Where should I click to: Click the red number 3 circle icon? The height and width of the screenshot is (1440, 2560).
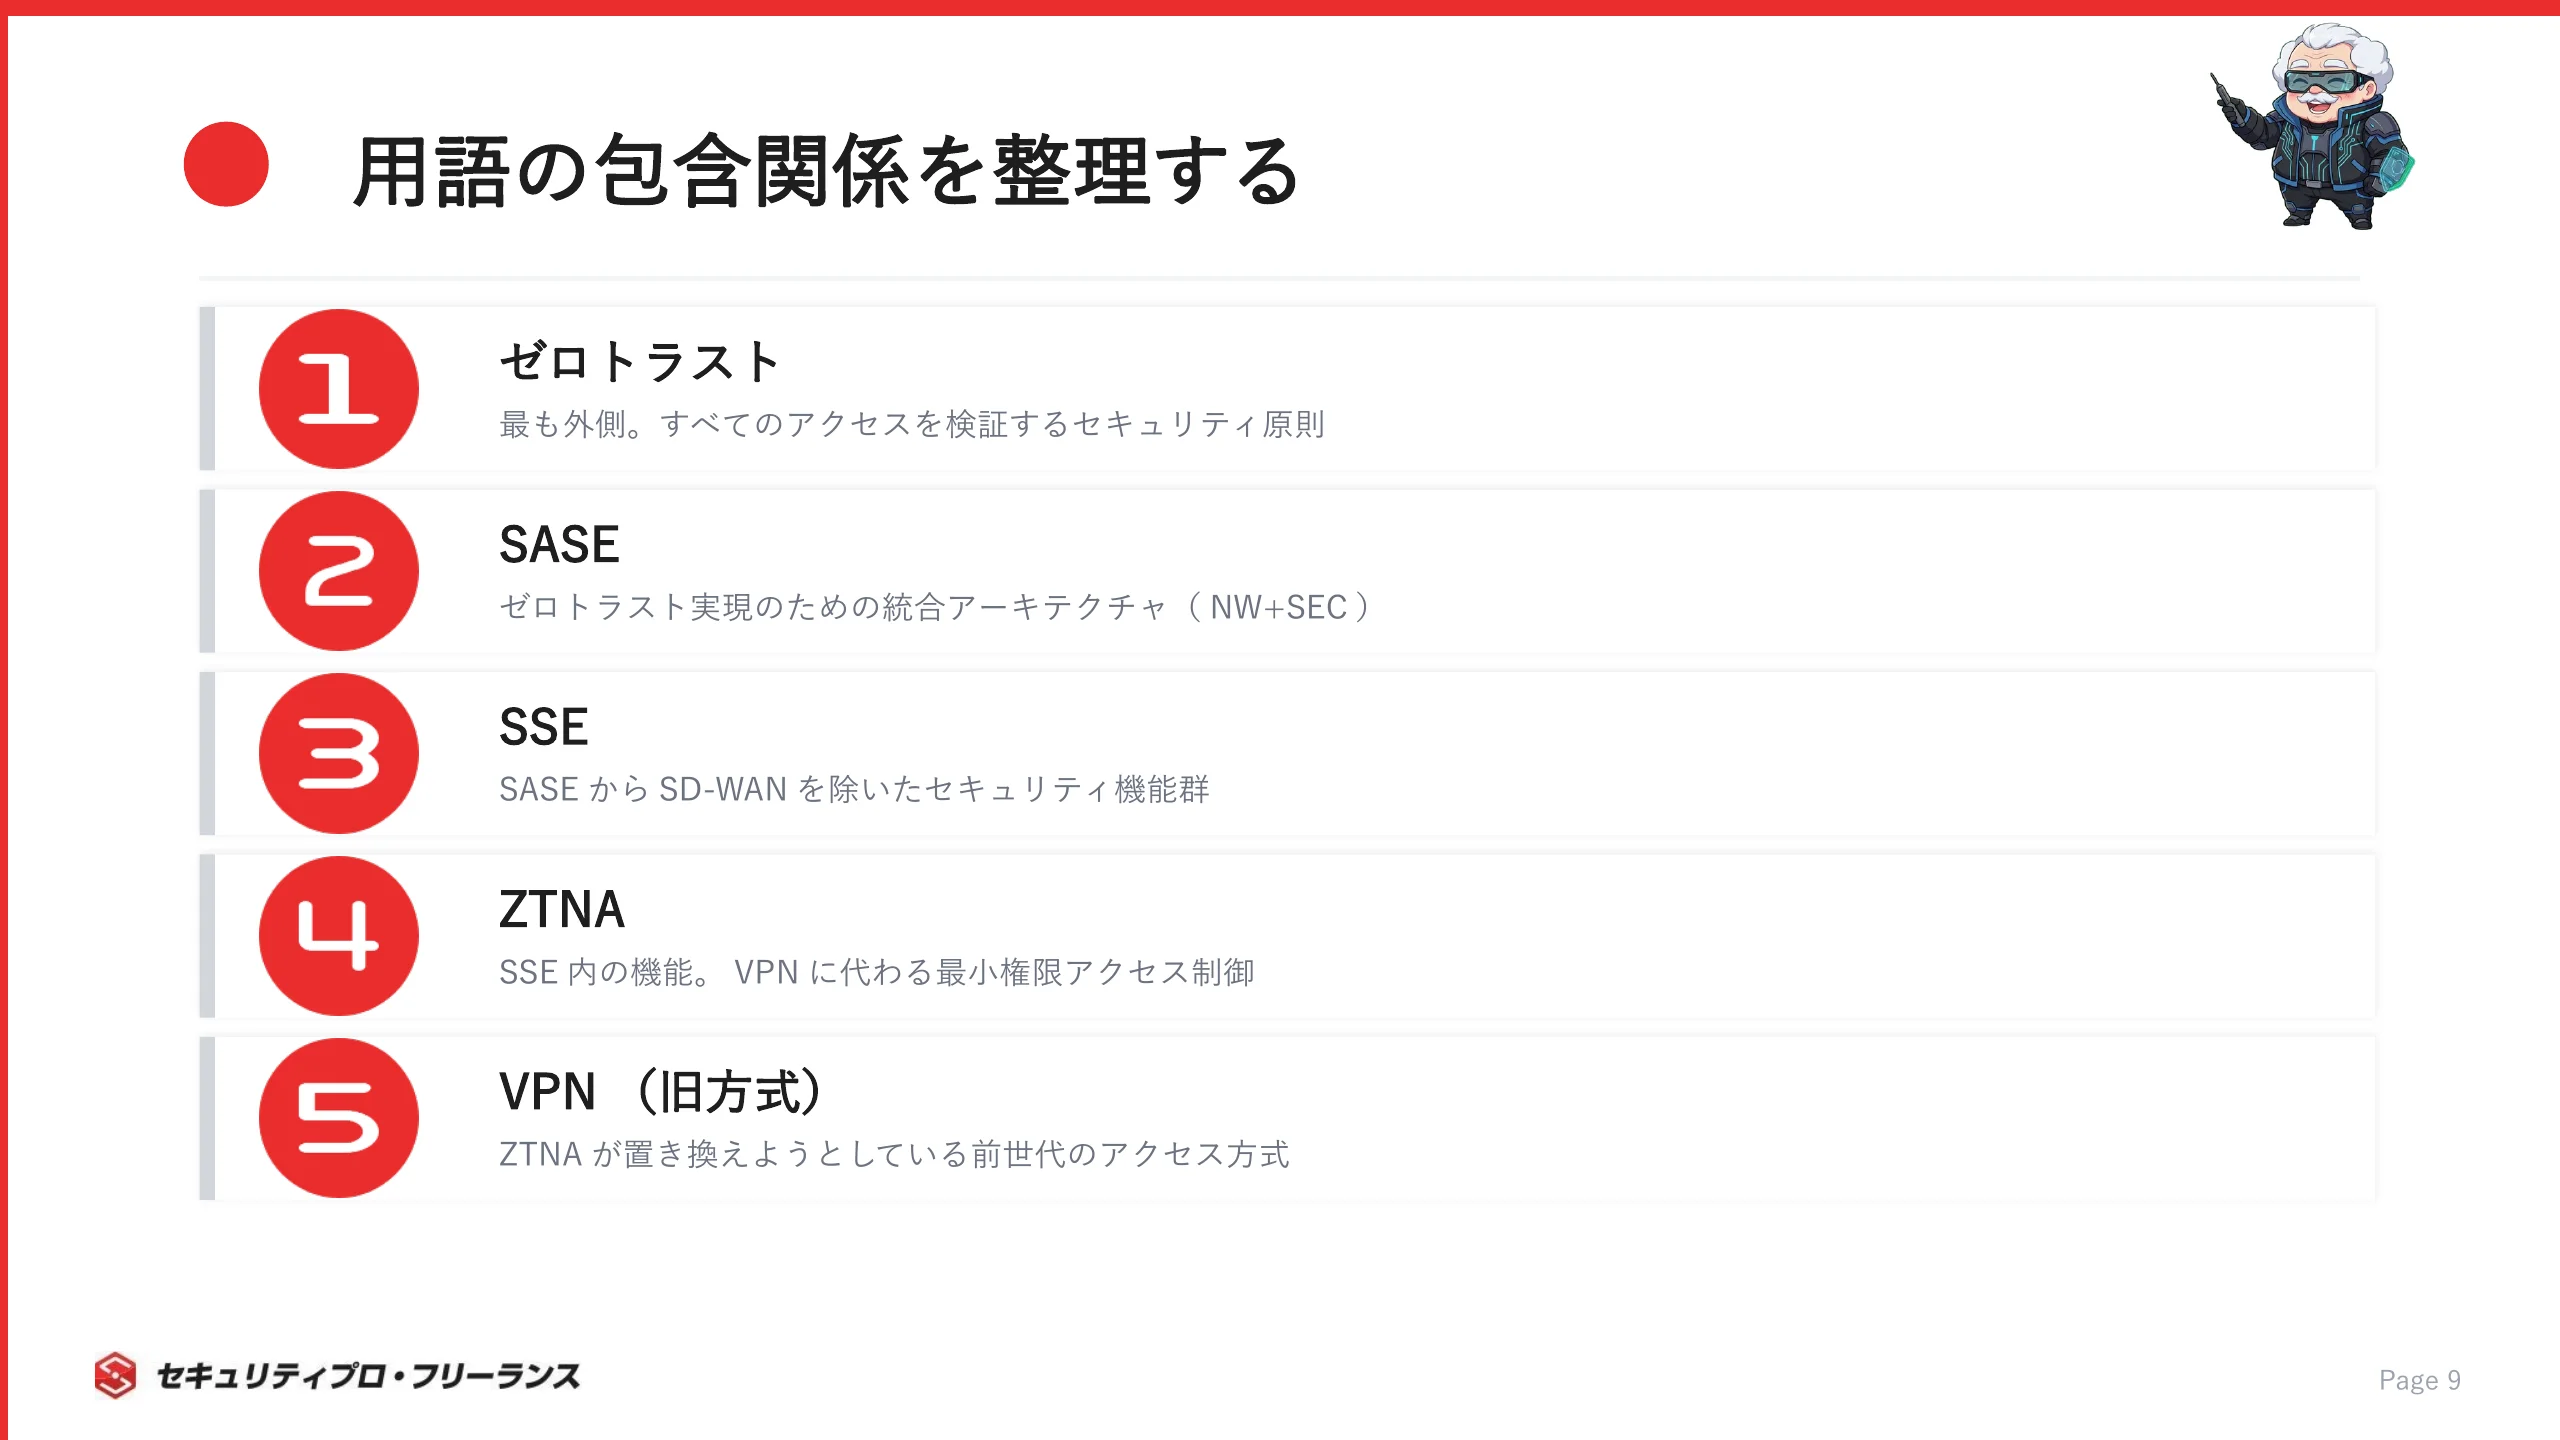point(338,753)
